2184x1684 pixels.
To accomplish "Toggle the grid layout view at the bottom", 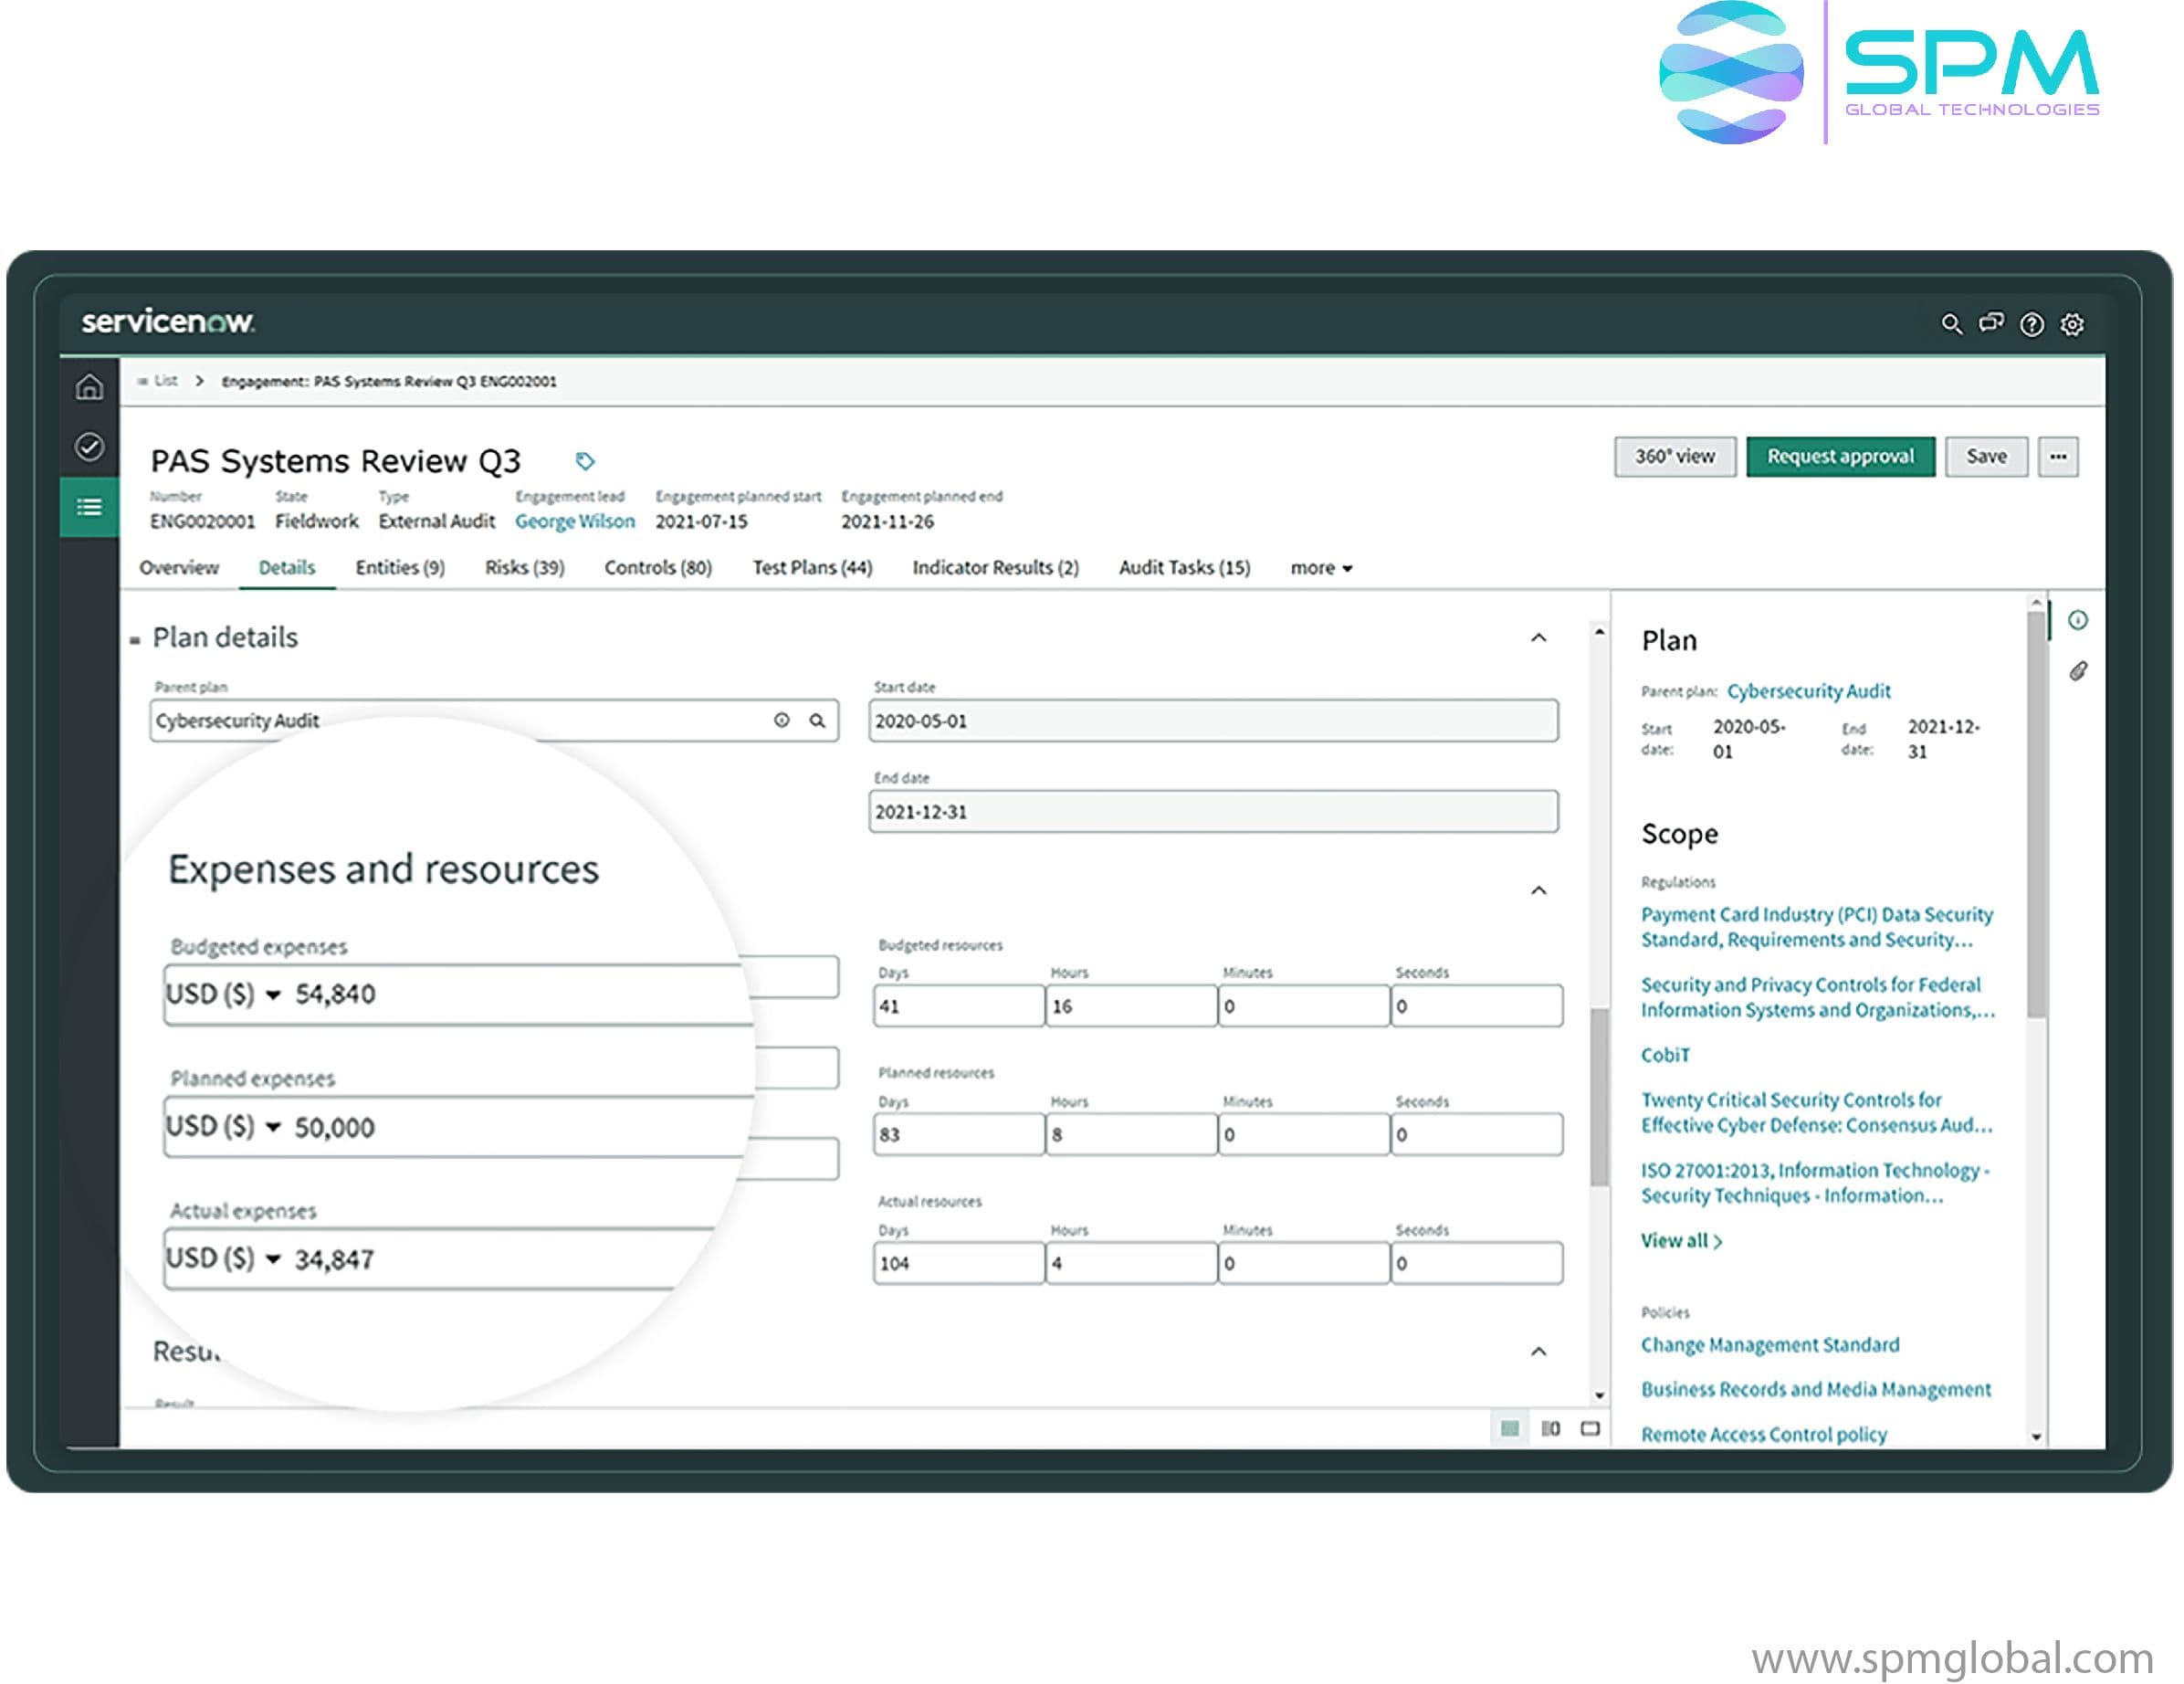I will point(1509,1428).
